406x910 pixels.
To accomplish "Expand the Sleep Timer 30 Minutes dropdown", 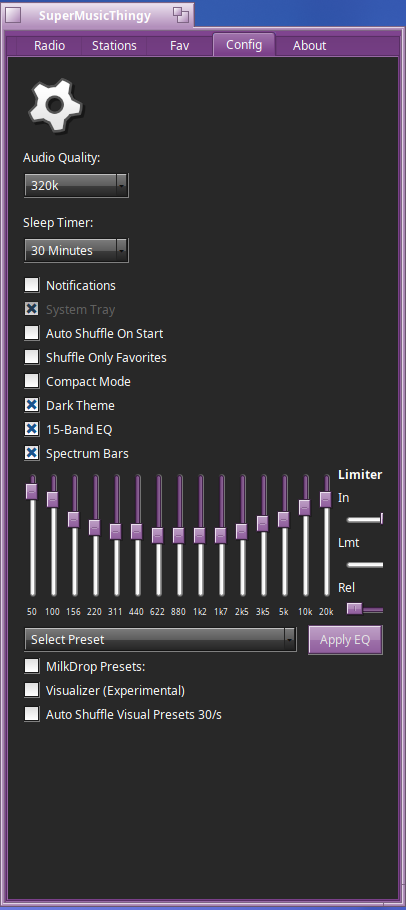I will 77,251.
